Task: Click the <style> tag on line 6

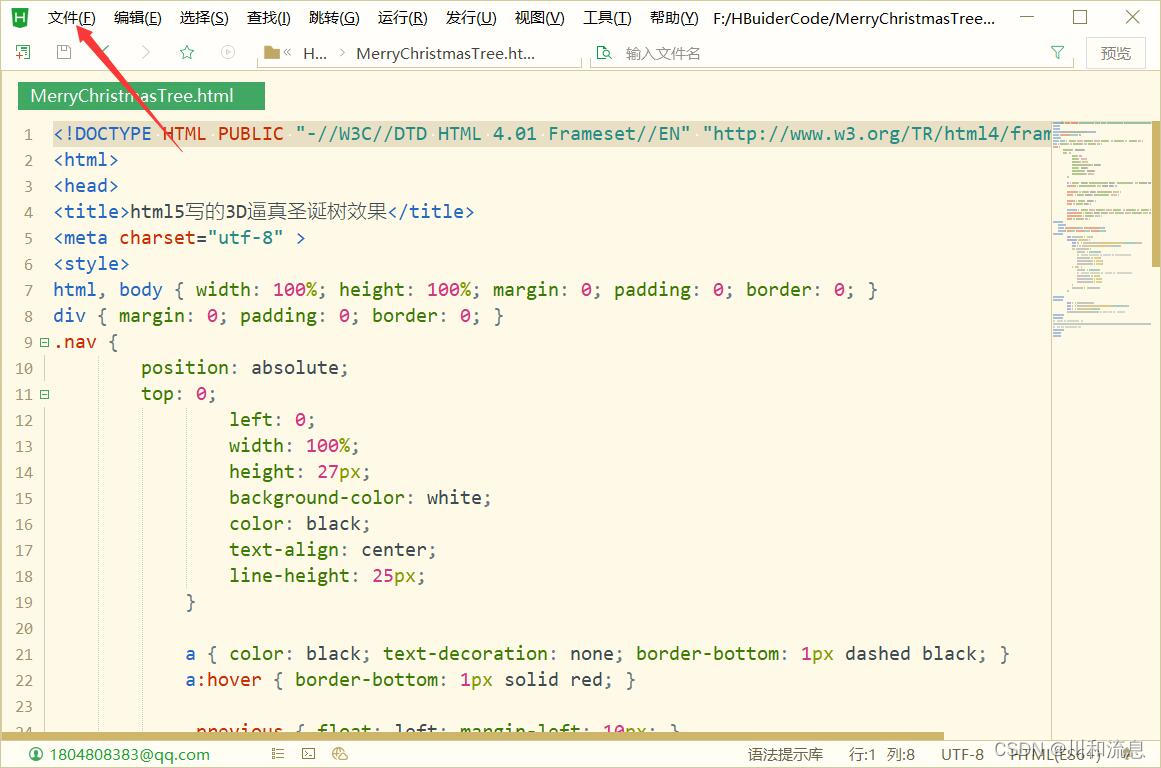Action: (x=91, y=264)
